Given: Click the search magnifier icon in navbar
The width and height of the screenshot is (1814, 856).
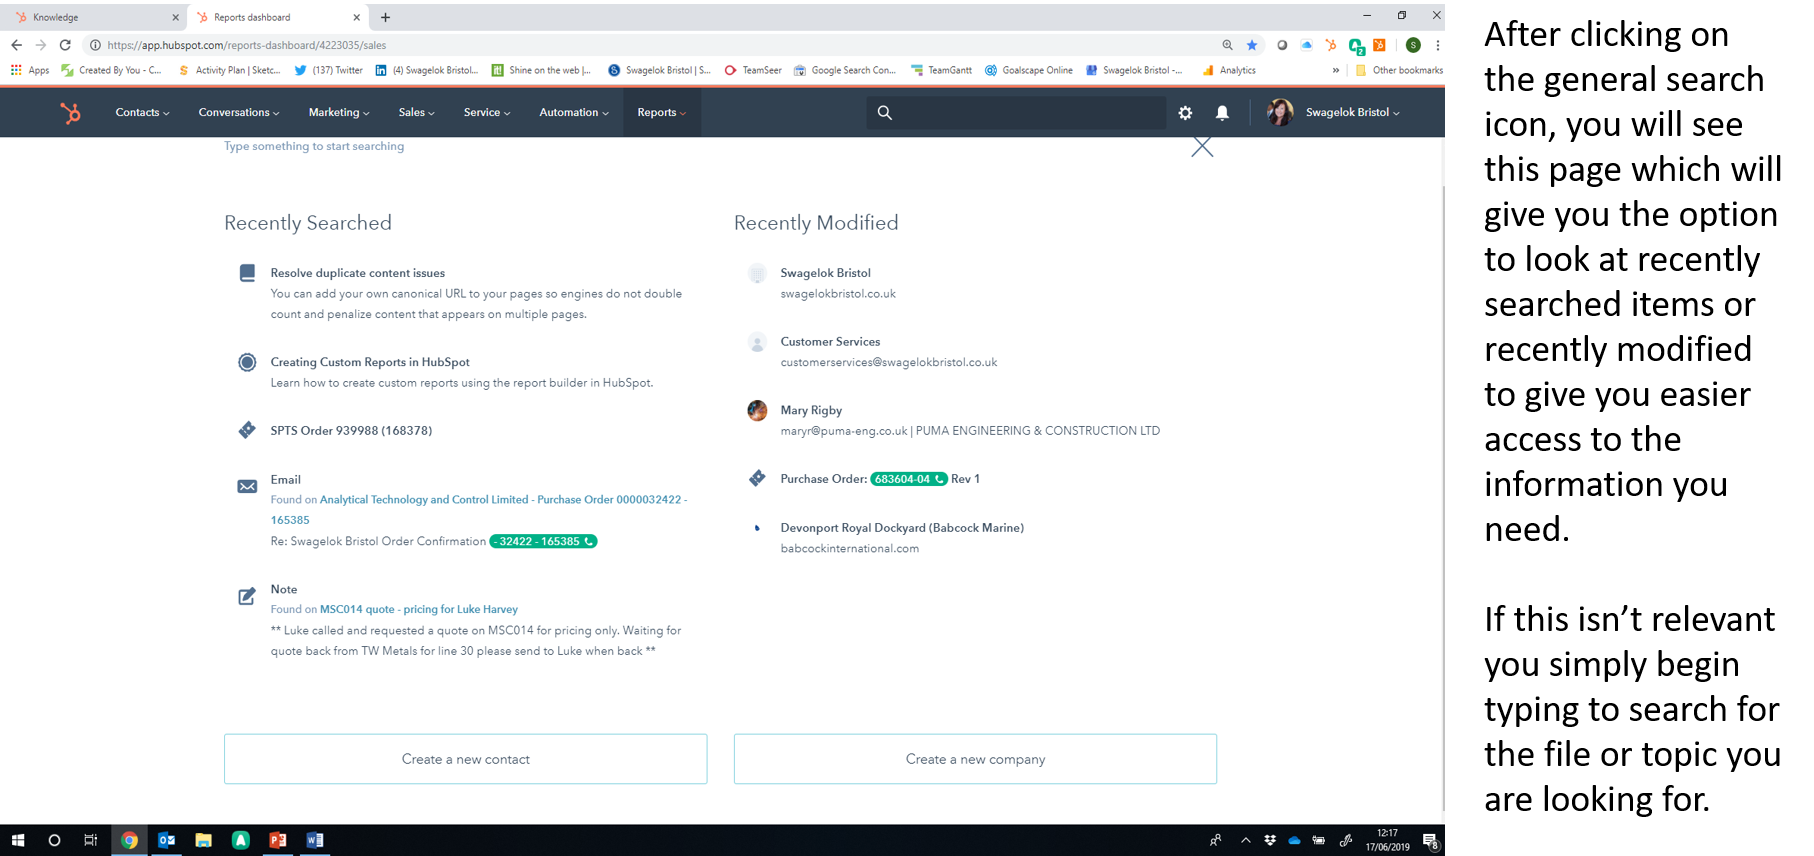Looking at the screenshot, I should (885, 113).
